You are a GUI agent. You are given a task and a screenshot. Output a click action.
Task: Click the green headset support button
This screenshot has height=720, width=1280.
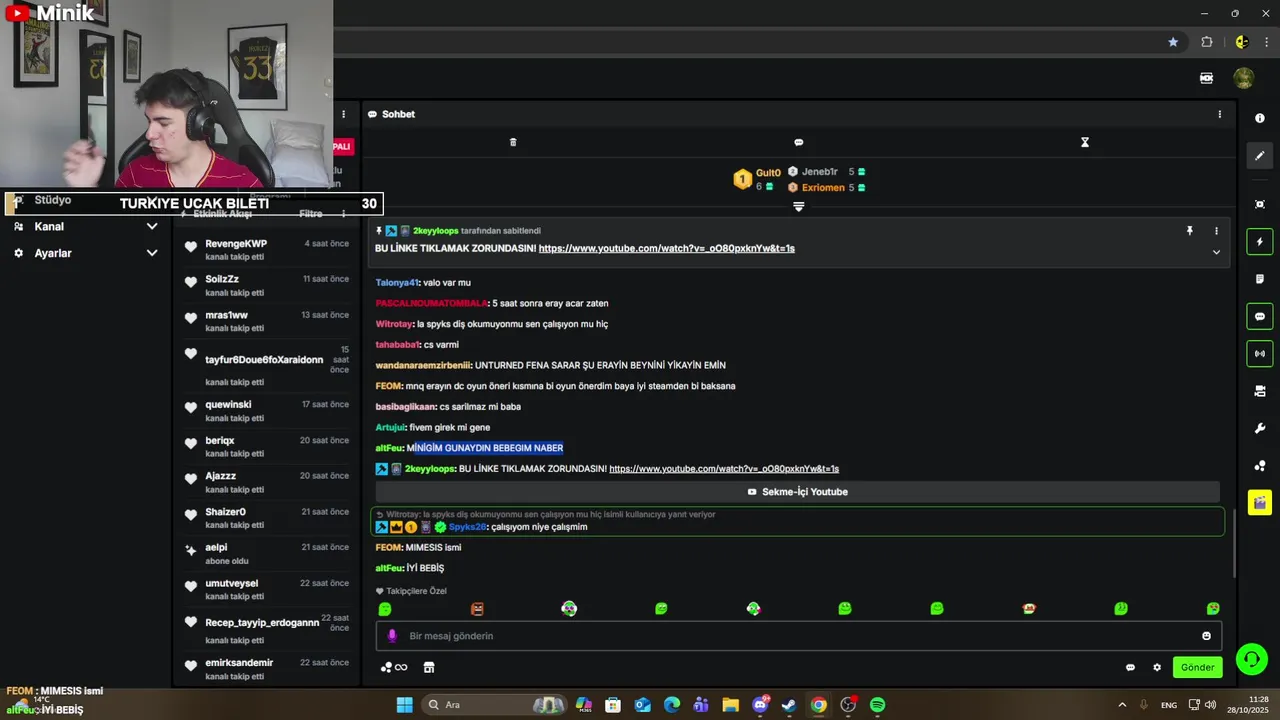click(x=1251, y=659)
